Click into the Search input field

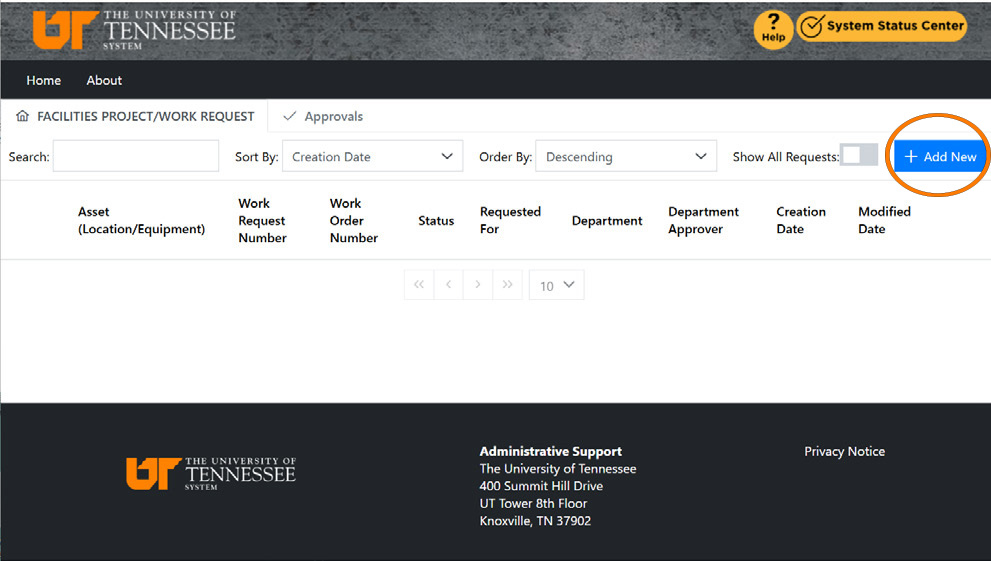click(x=136, y=156)
